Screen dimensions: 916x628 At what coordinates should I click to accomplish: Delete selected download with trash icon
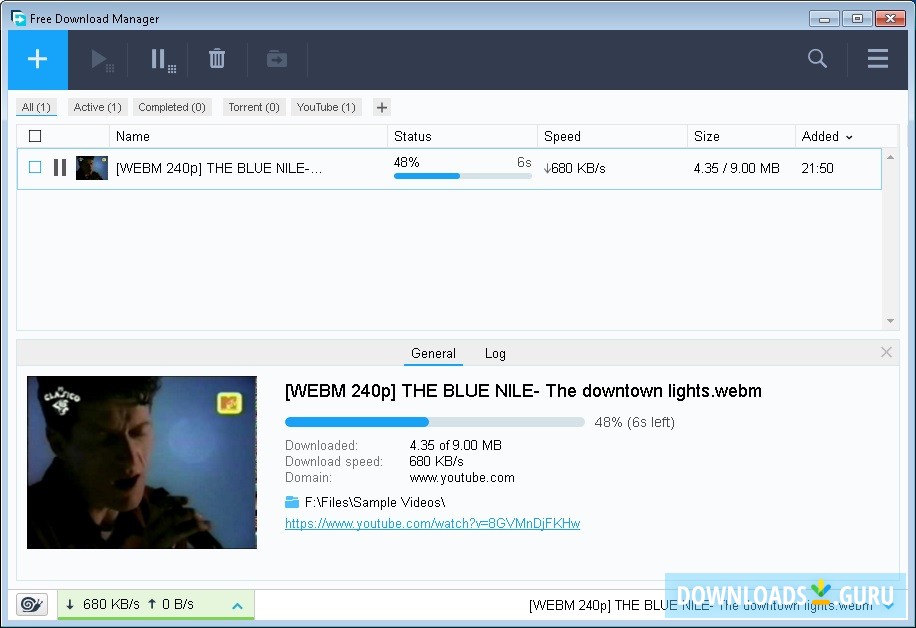coord(217,59)
